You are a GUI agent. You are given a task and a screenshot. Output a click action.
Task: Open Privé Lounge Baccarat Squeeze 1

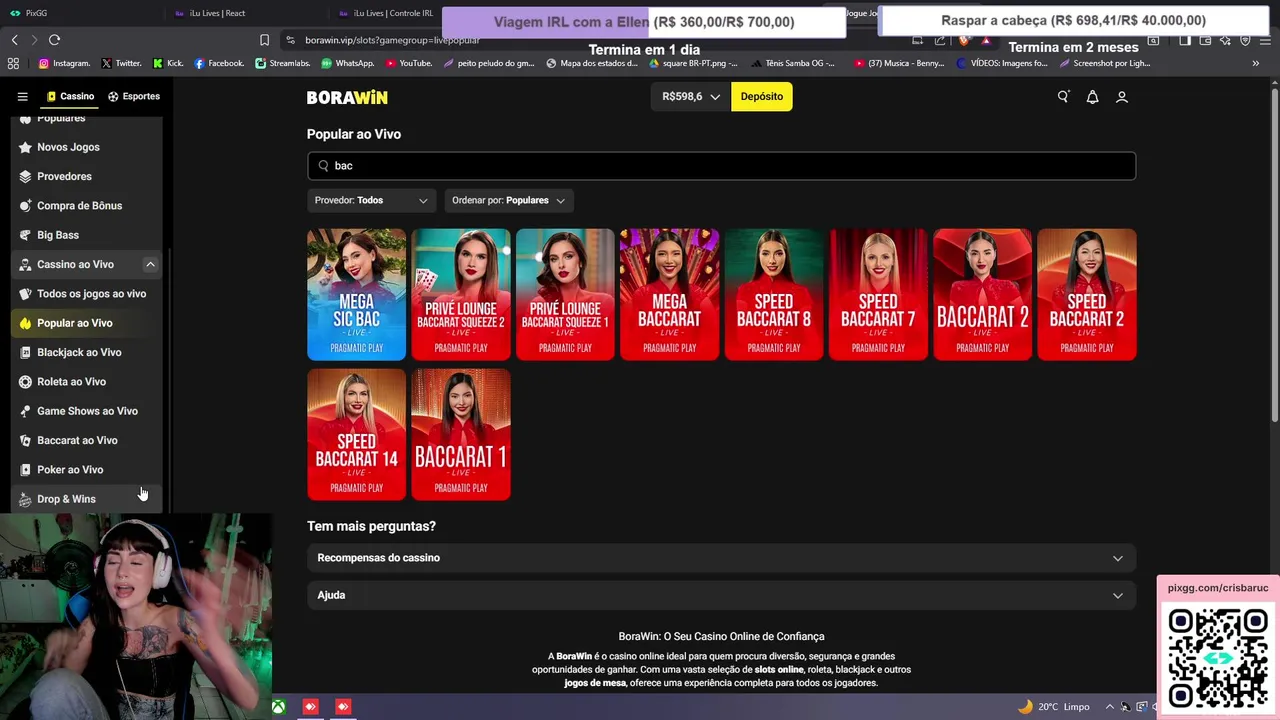[565, 294]
